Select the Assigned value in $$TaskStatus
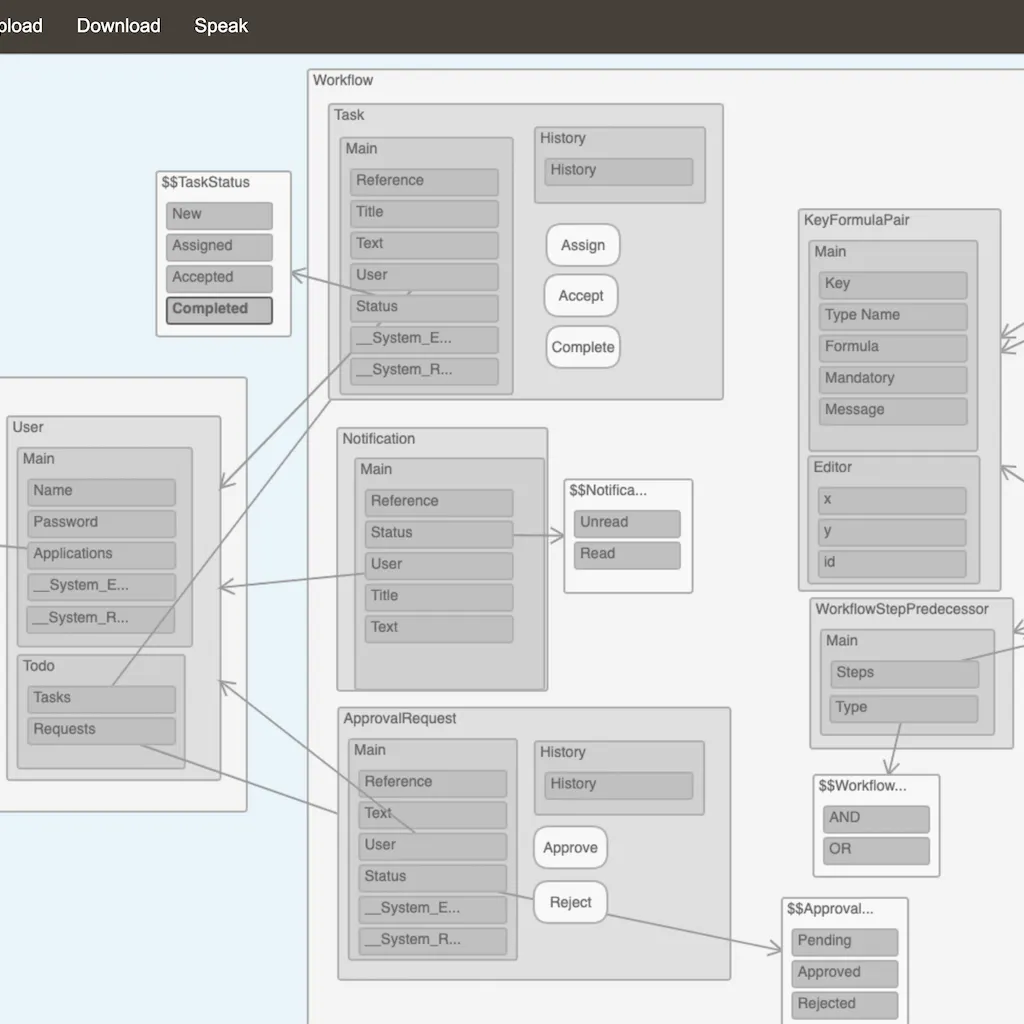This screenshot has height=1024, width=1024. click(x=219, y=246)
